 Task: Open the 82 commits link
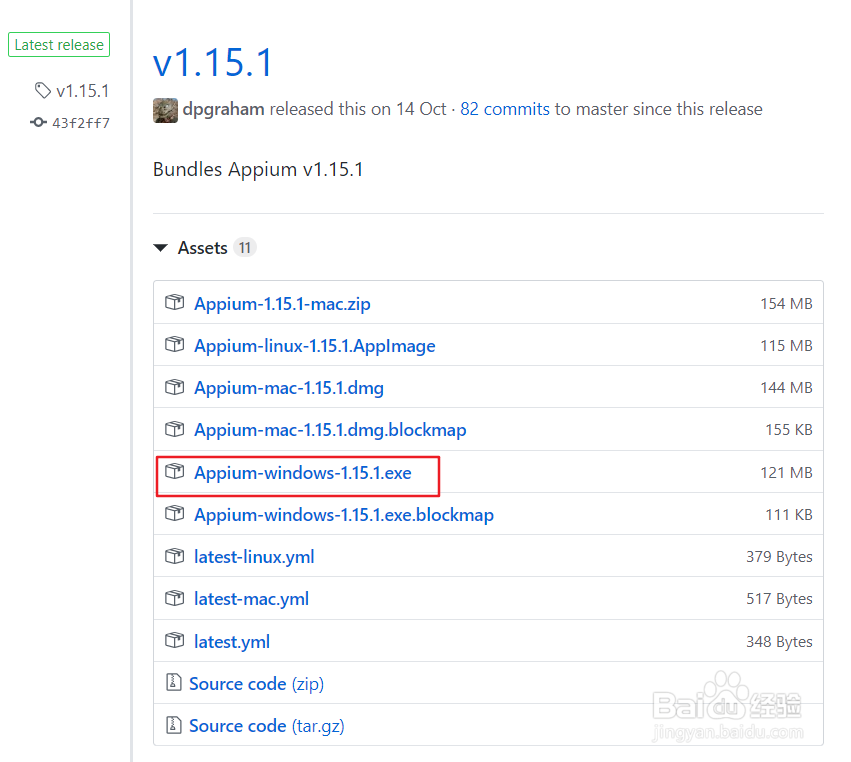[505, 109]
